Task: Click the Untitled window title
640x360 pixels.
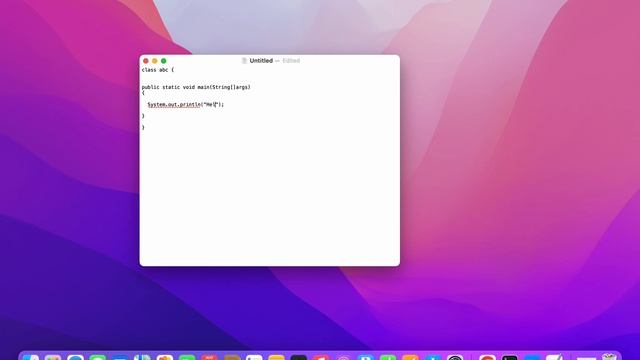Action: (261, 61)
